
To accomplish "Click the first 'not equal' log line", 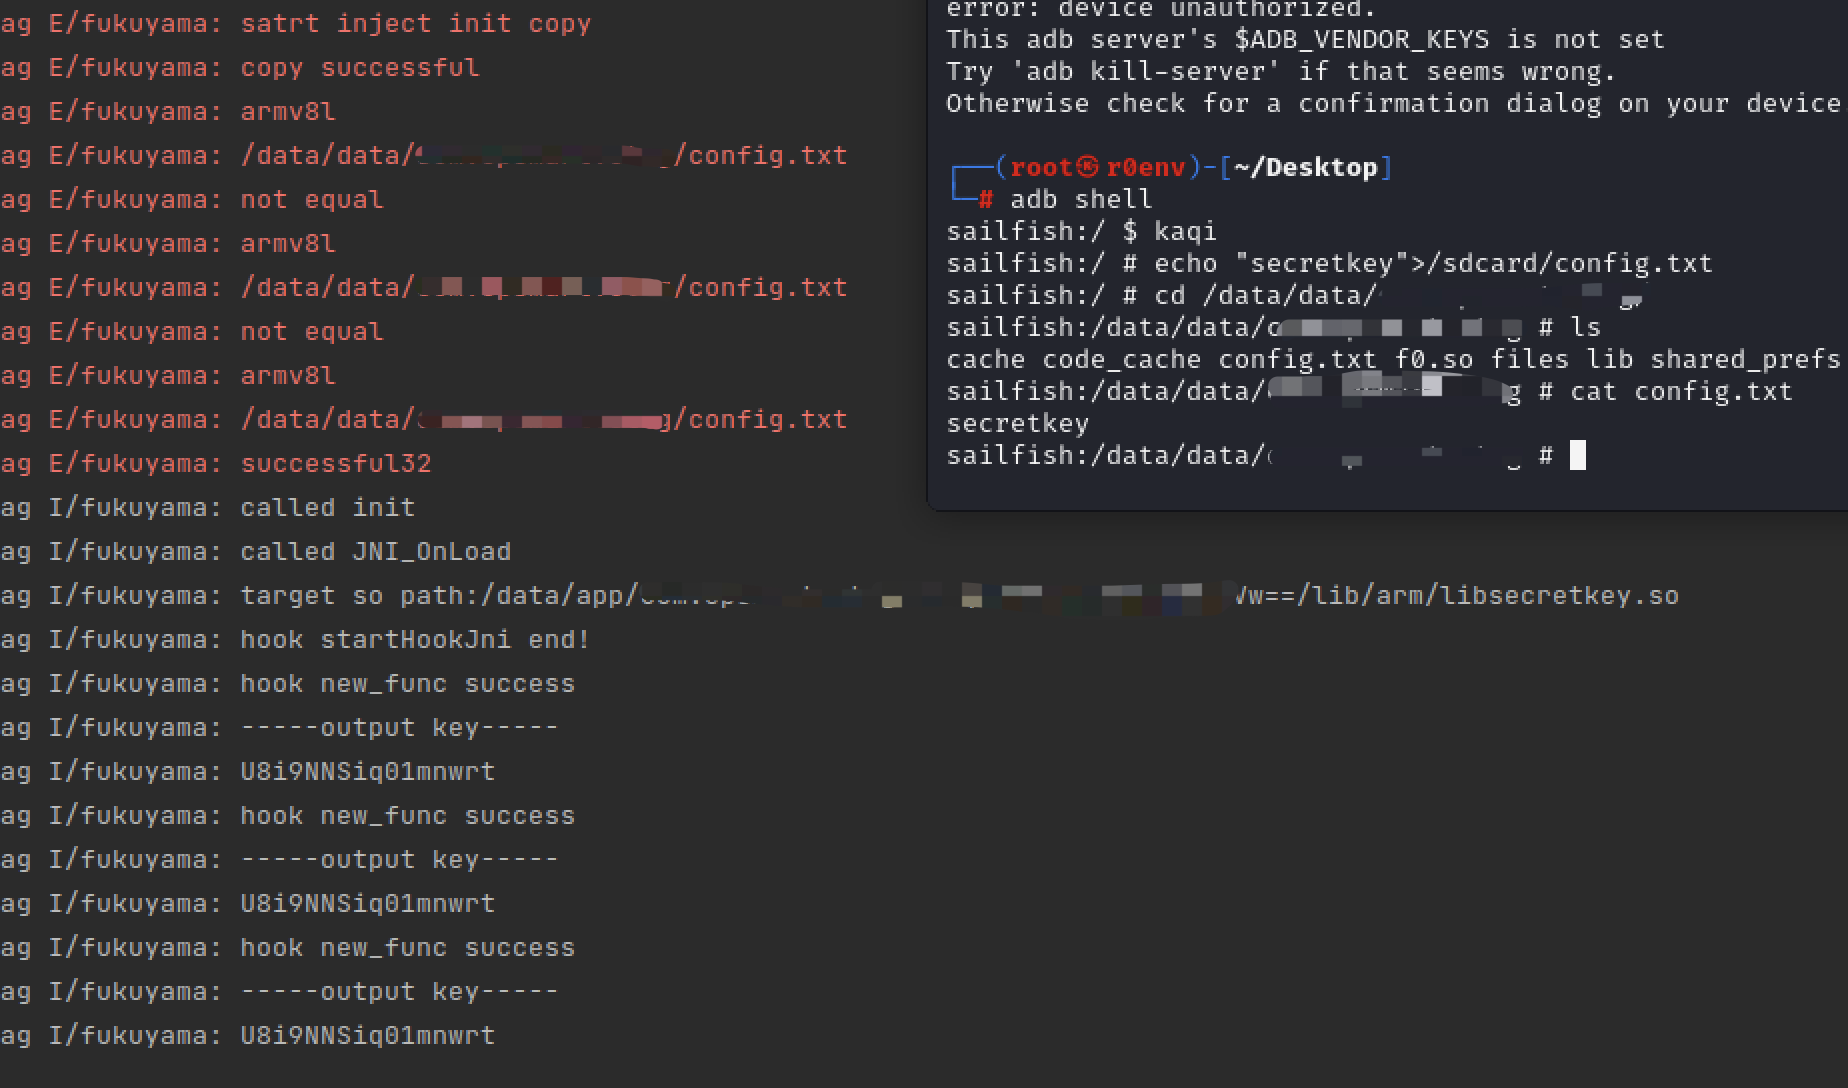I will 311,199.
